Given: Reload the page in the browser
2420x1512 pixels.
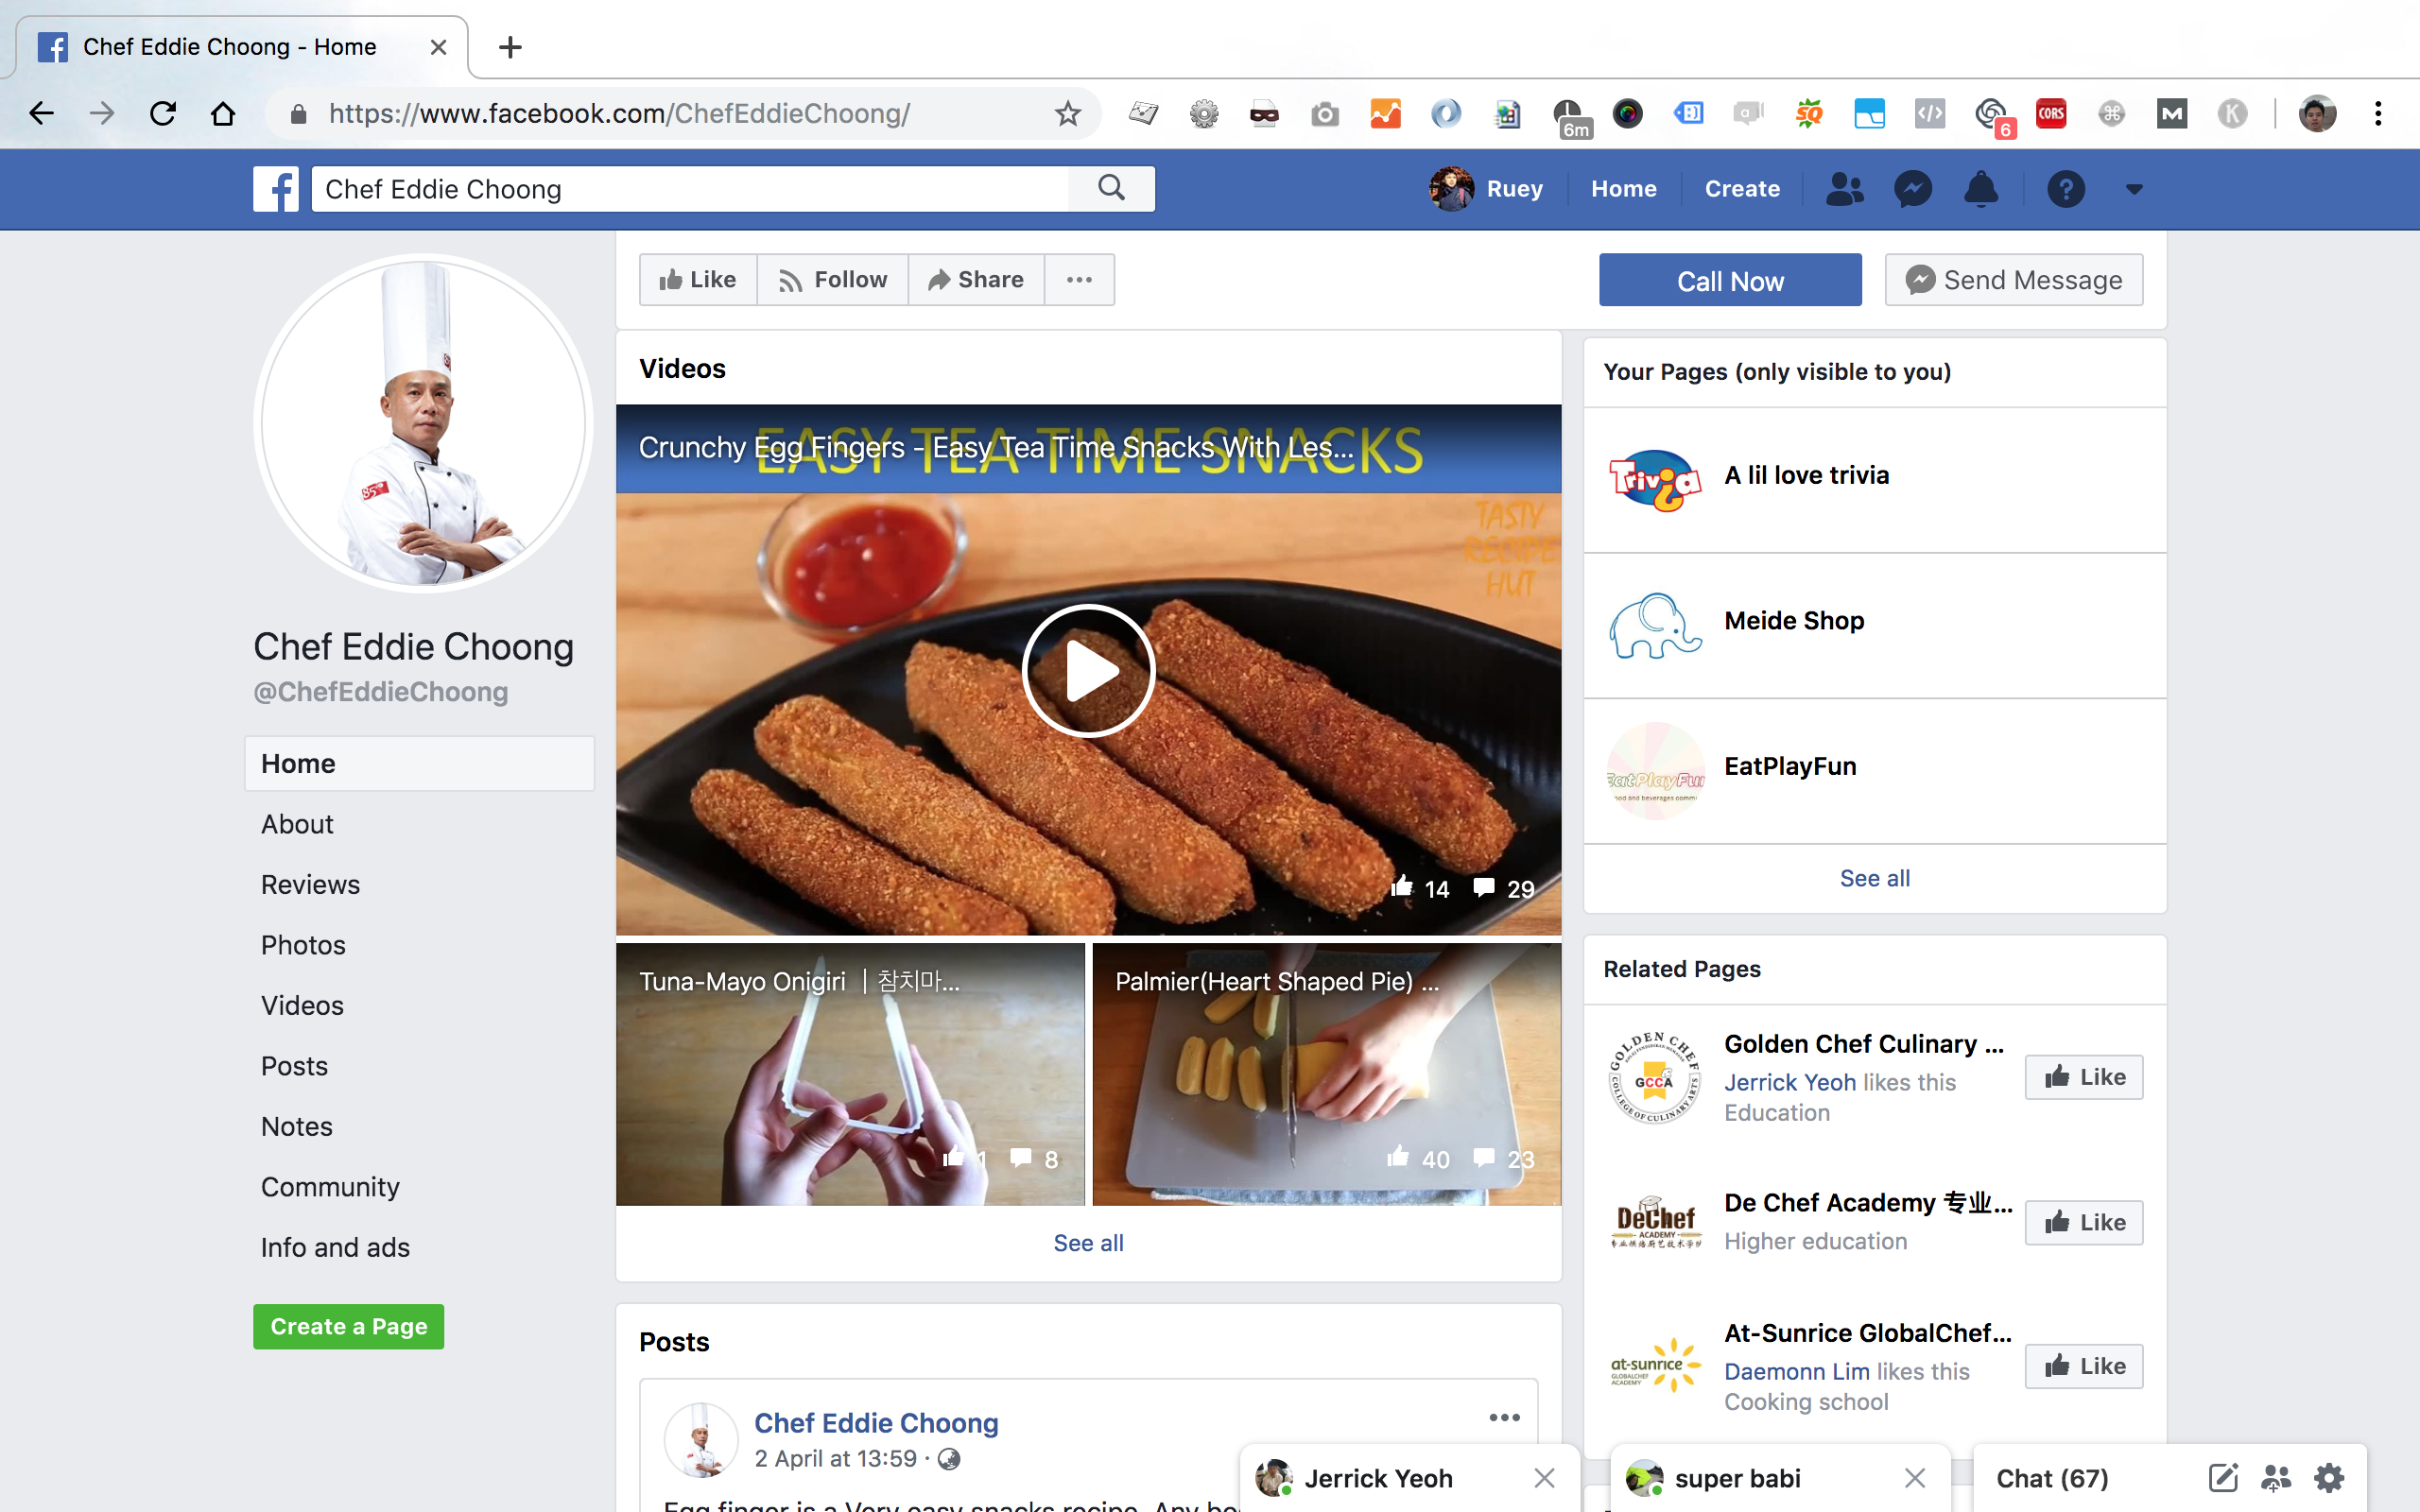Looking at the screenshot, I should [x=162, y=114].
